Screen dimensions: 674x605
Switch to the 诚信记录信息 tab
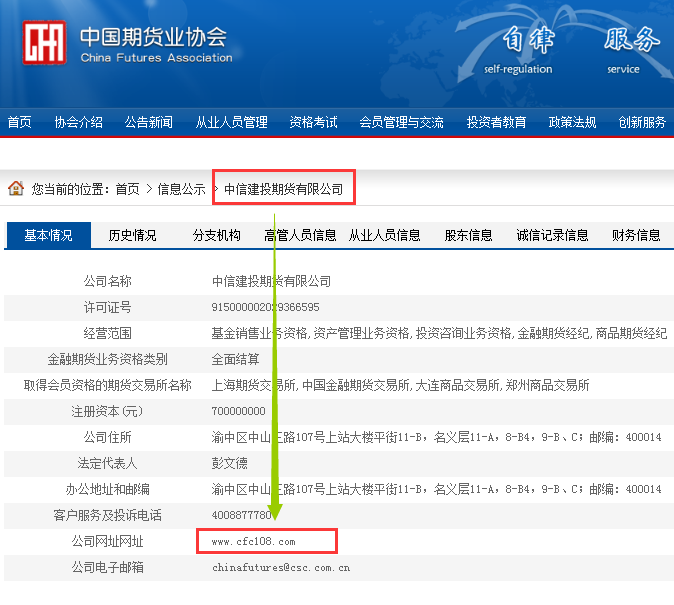click(552, 235)
